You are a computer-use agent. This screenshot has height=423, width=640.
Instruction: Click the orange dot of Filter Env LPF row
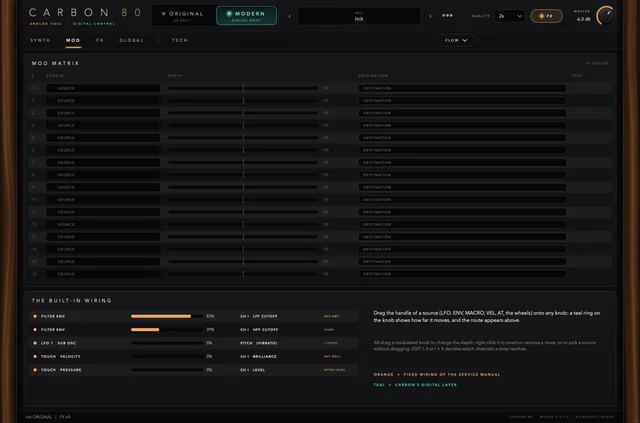[x=35, y=316]
